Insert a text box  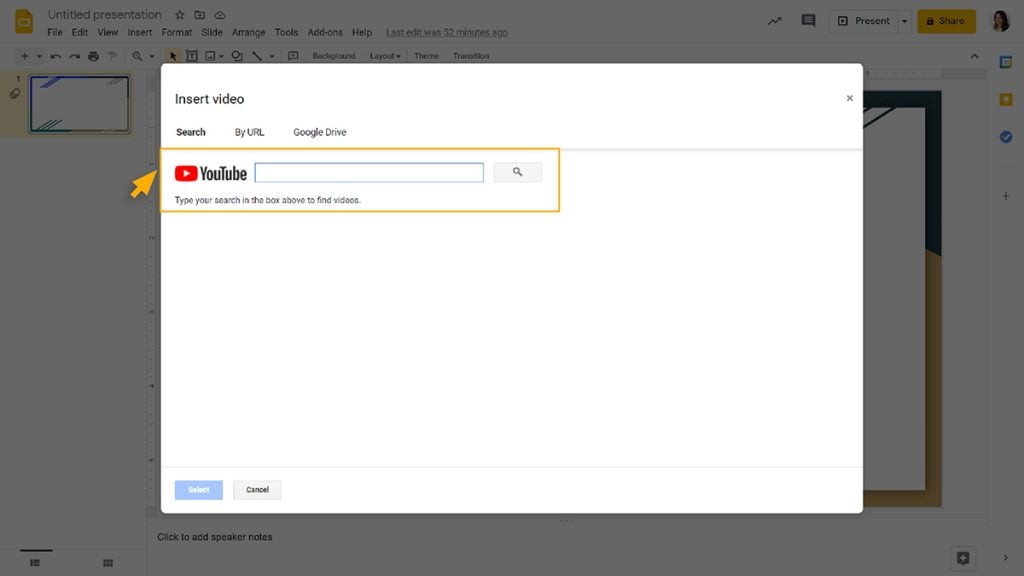(192, 56)
